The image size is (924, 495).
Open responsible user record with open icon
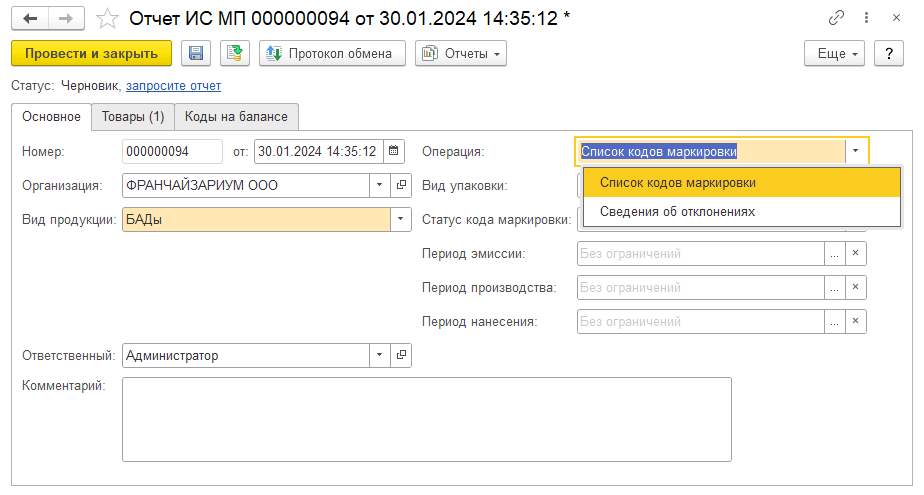[x=401, y=355]
